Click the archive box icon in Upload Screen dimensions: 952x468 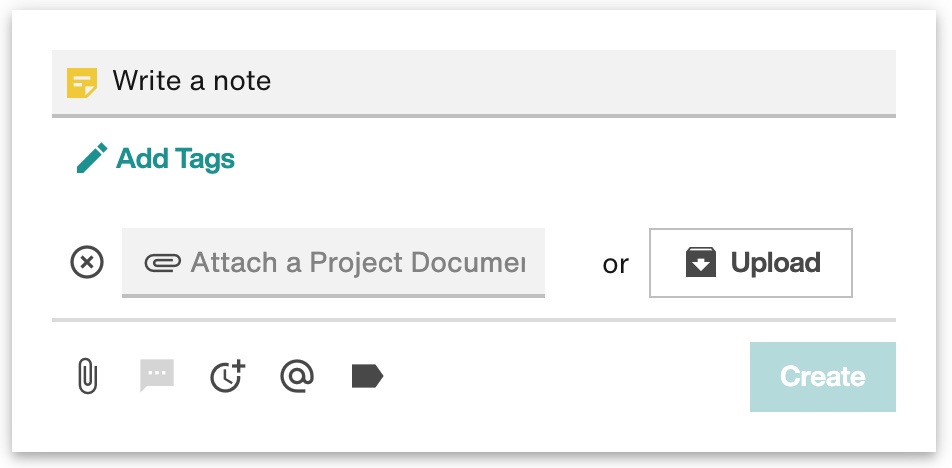pyautogui.click(x=701, y=263)
